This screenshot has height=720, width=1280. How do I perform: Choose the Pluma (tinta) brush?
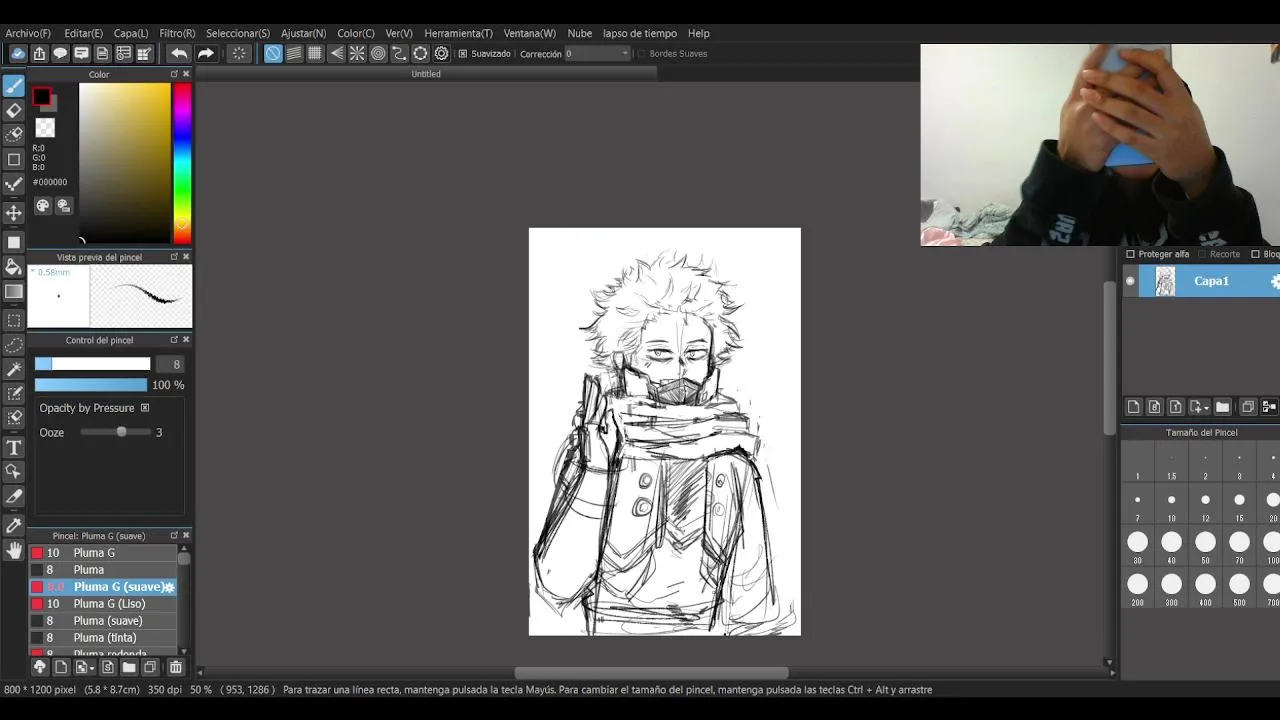click(x=103, y=638)
